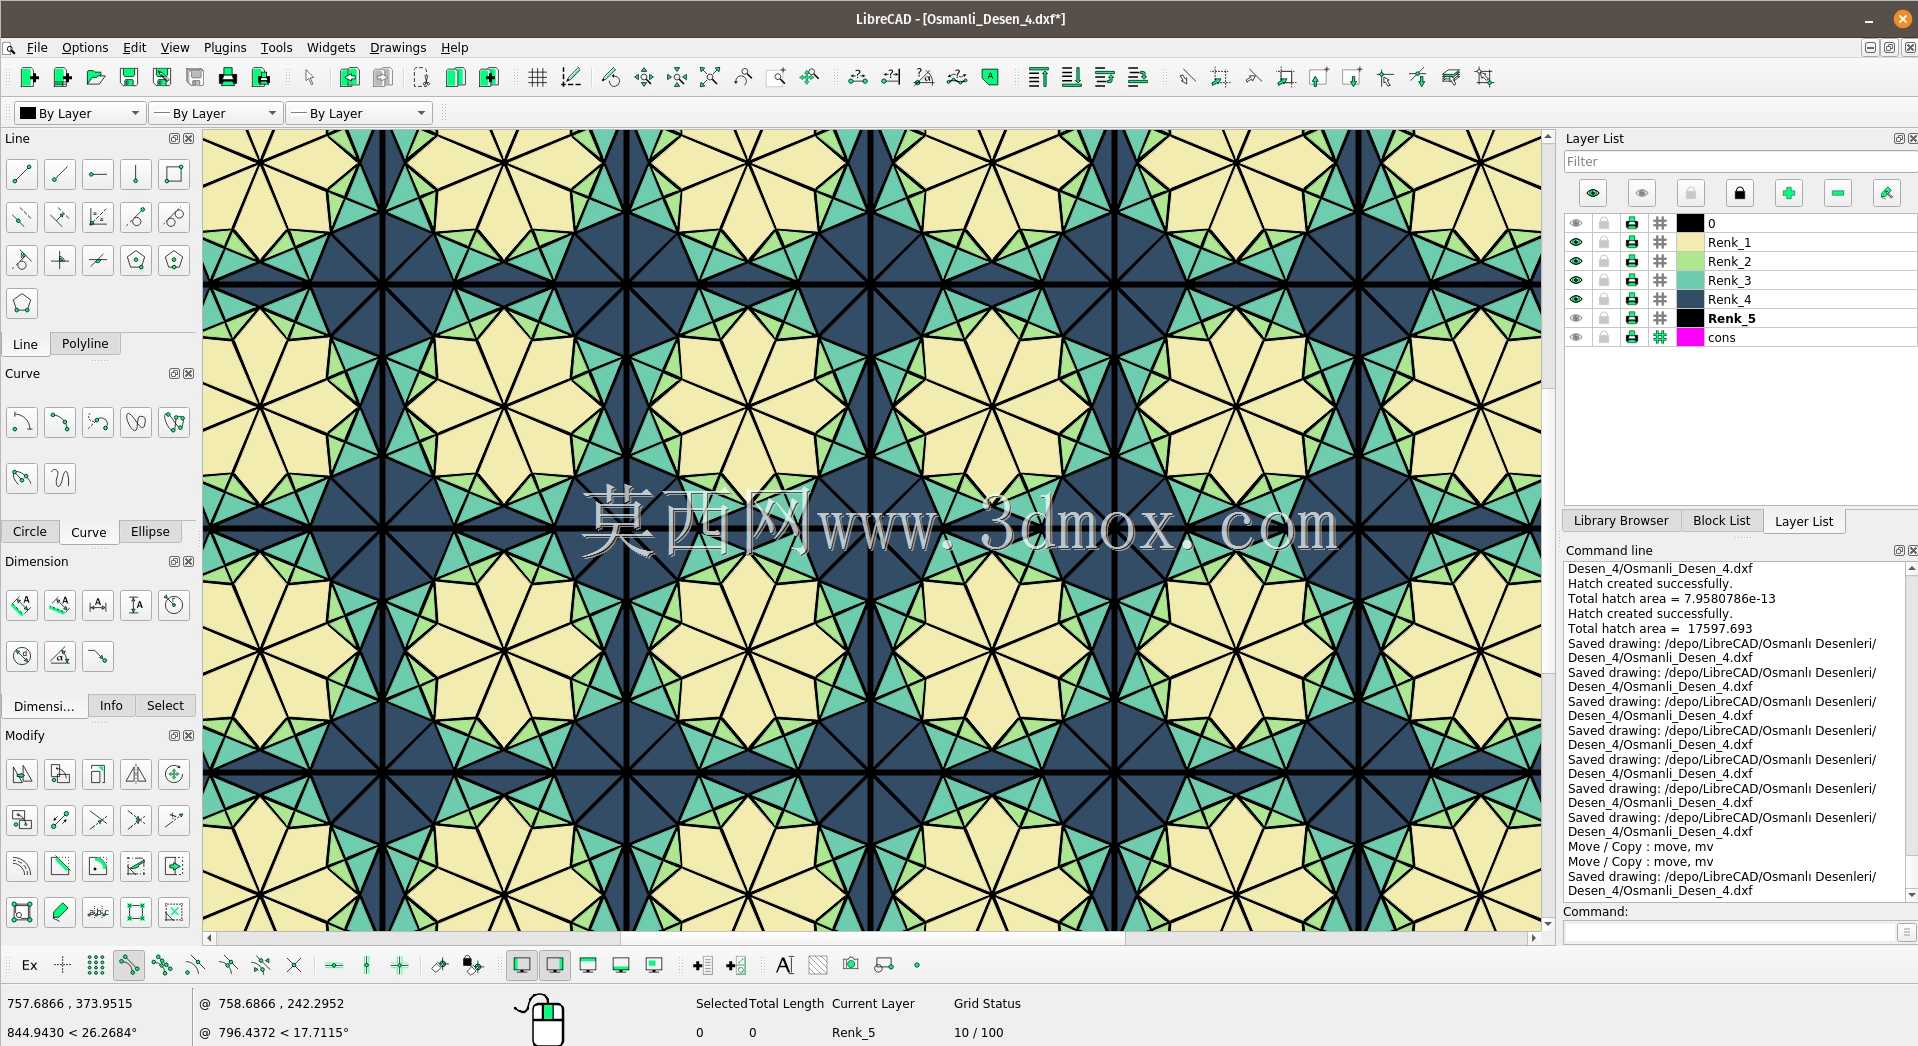This screenshot has height=1046, width=1918.
Task: Select the Mirror modify tool
Action: (136, 774)
